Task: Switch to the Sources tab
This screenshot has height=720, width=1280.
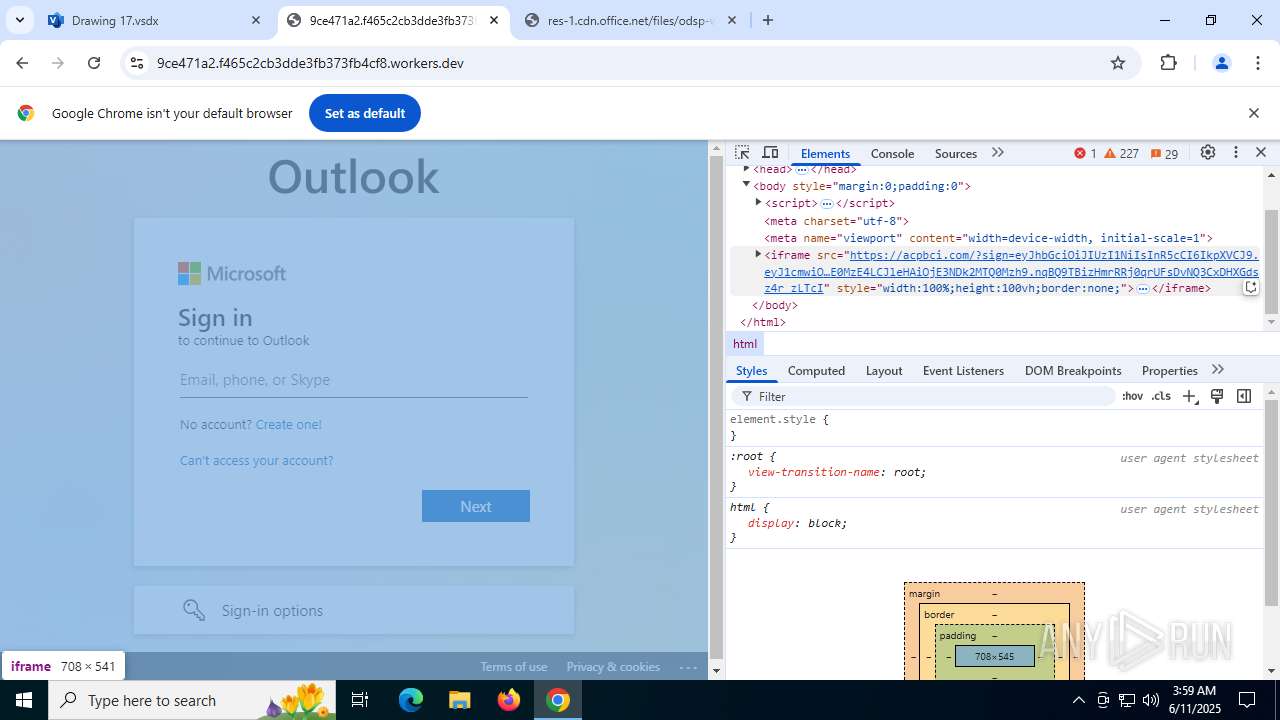Action: tap(955, 153)
